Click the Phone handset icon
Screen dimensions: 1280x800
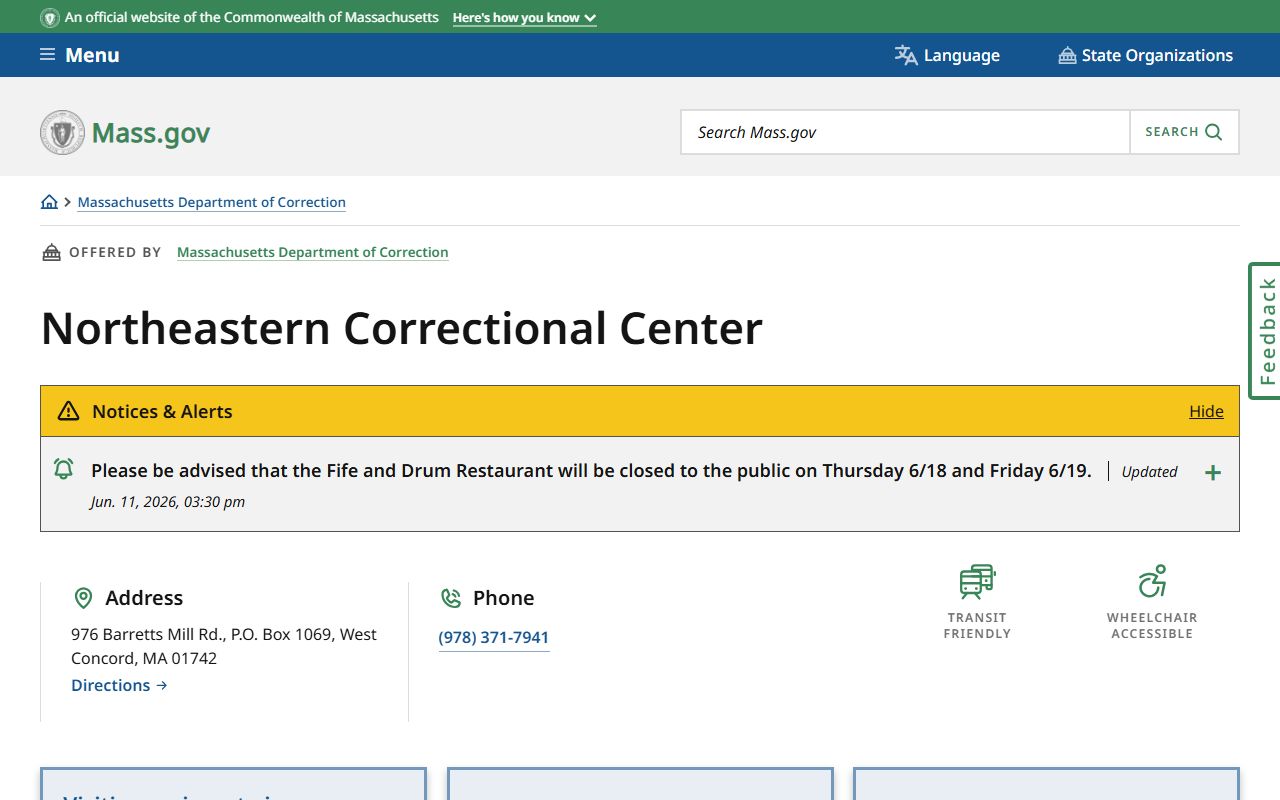[451, 598]
